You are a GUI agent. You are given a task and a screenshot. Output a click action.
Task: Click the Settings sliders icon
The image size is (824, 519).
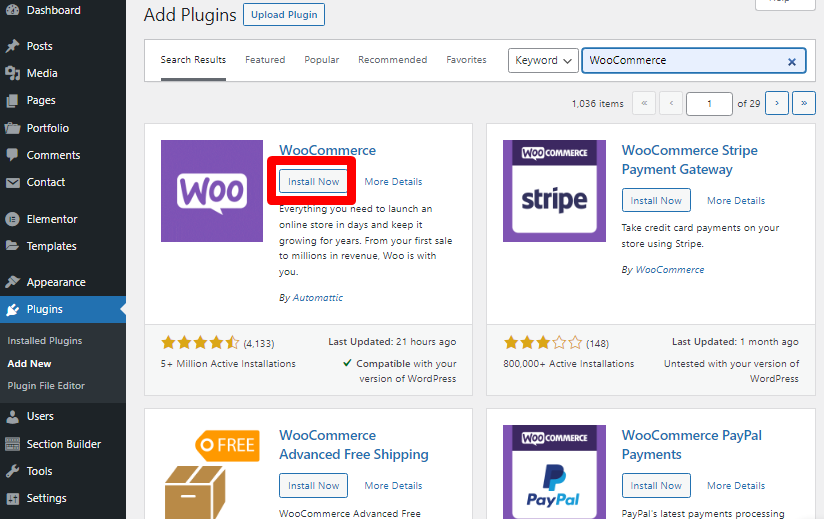[x=12, y=499]
